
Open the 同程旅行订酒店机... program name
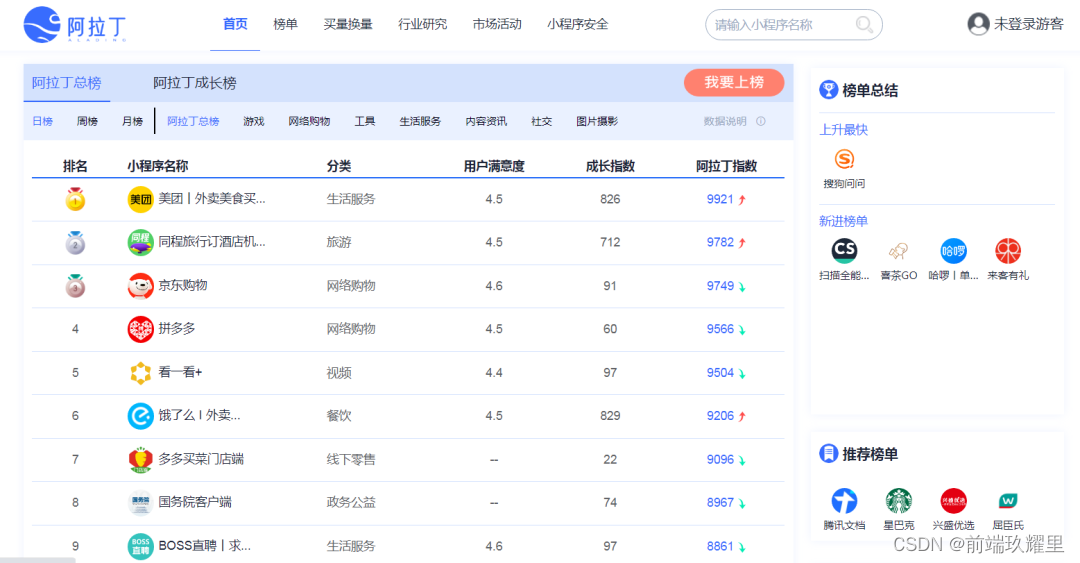(x=212, y=242)
